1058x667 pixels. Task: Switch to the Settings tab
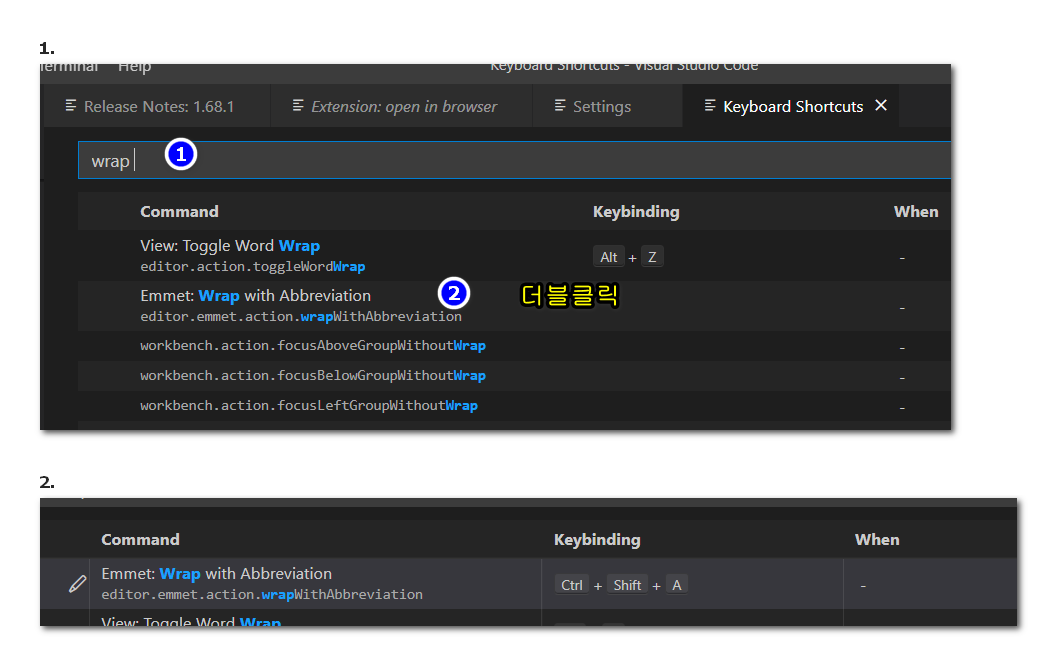601,107
